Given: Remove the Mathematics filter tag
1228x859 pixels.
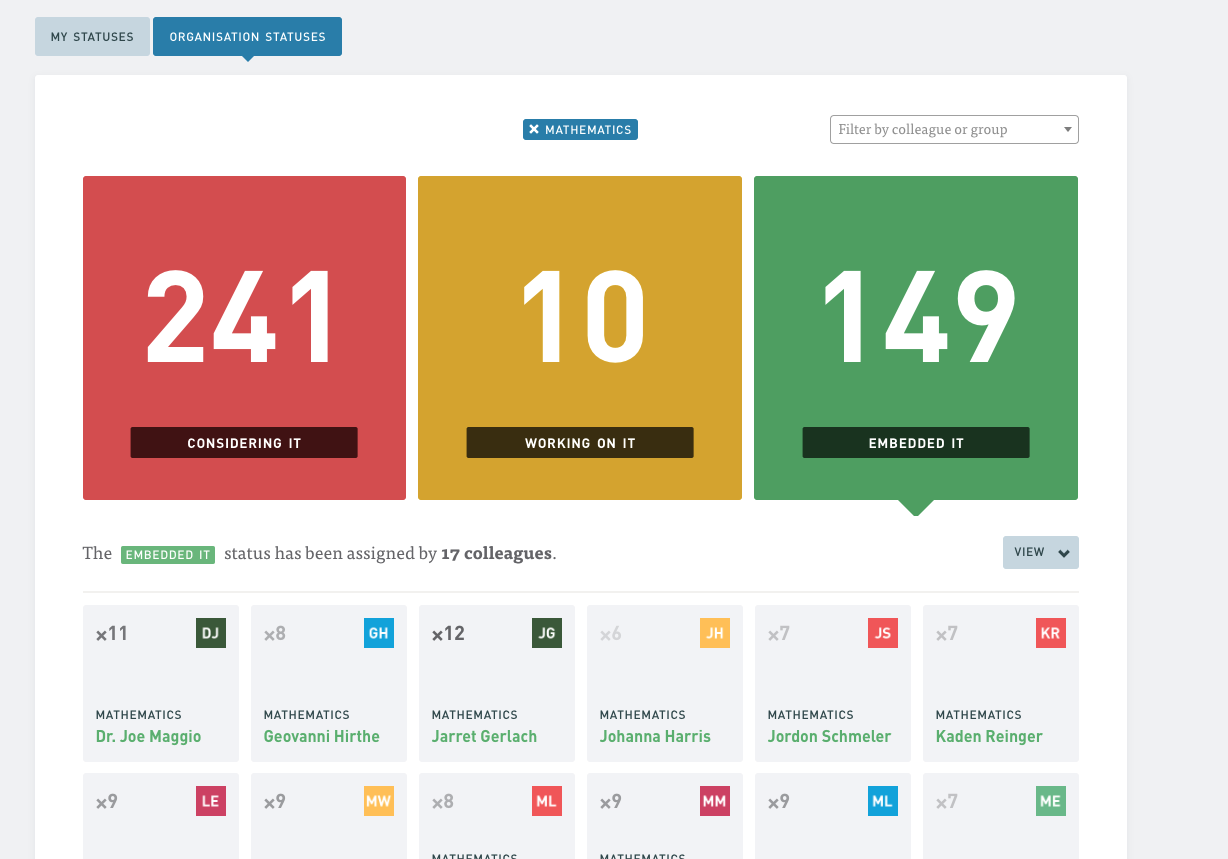Looking at the screenshot, I should 534,130.
